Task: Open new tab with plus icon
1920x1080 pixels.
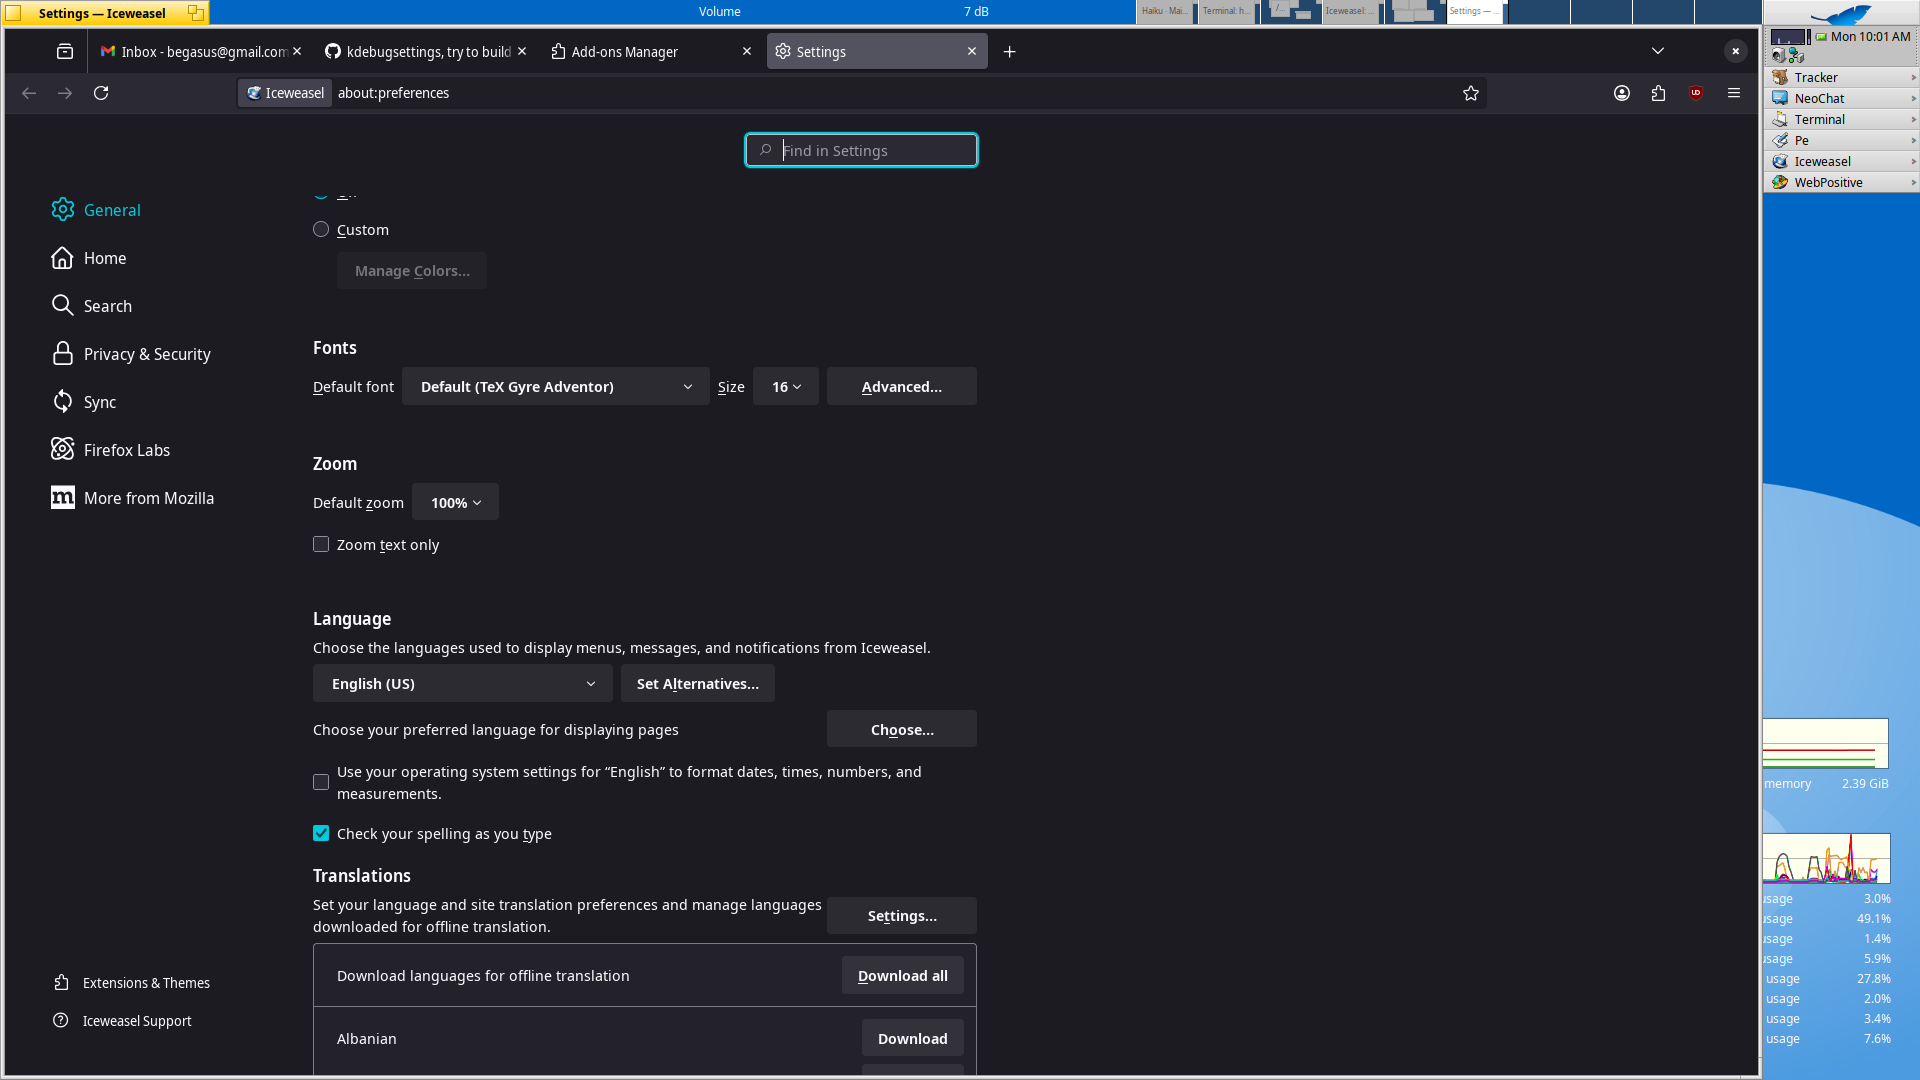Action: click(x=1009, y=52)
